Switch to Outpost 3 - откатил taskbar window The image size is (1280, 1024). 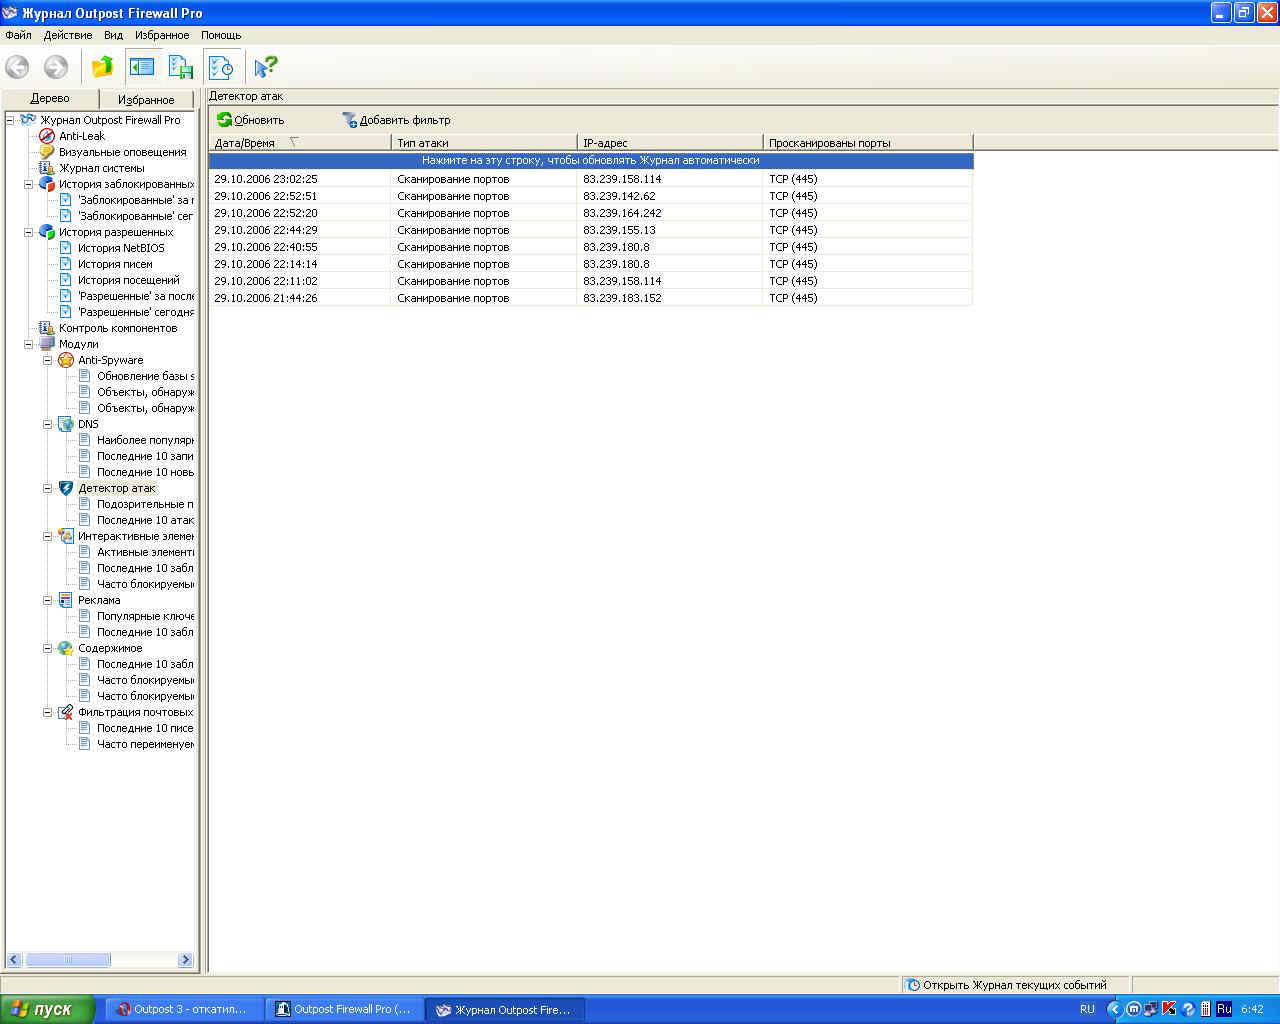coord(184,1009)
